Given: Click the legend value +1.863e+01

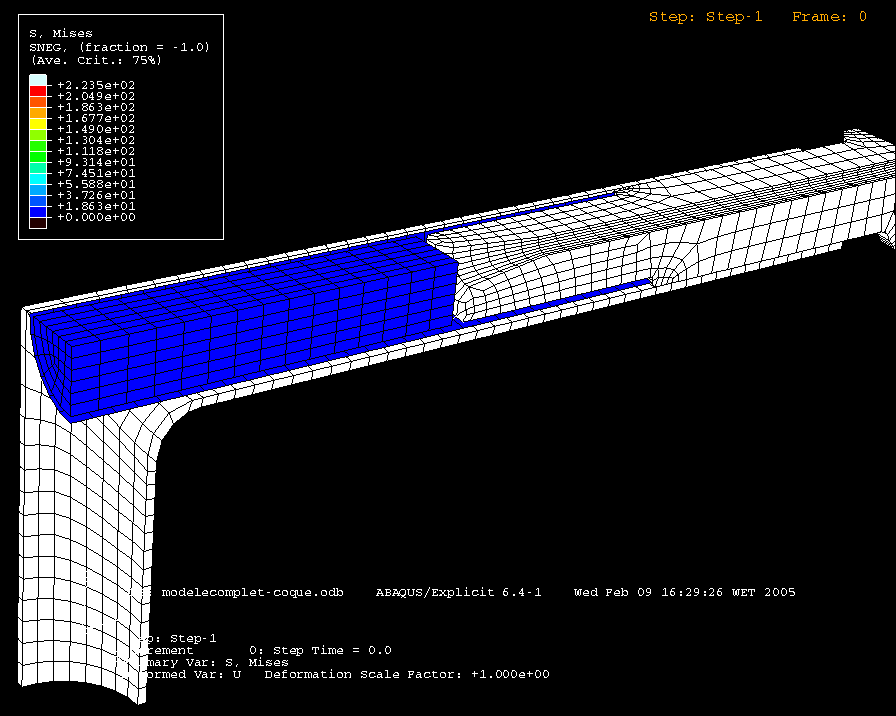Looking at the screenshot, I should click(96, 206).
